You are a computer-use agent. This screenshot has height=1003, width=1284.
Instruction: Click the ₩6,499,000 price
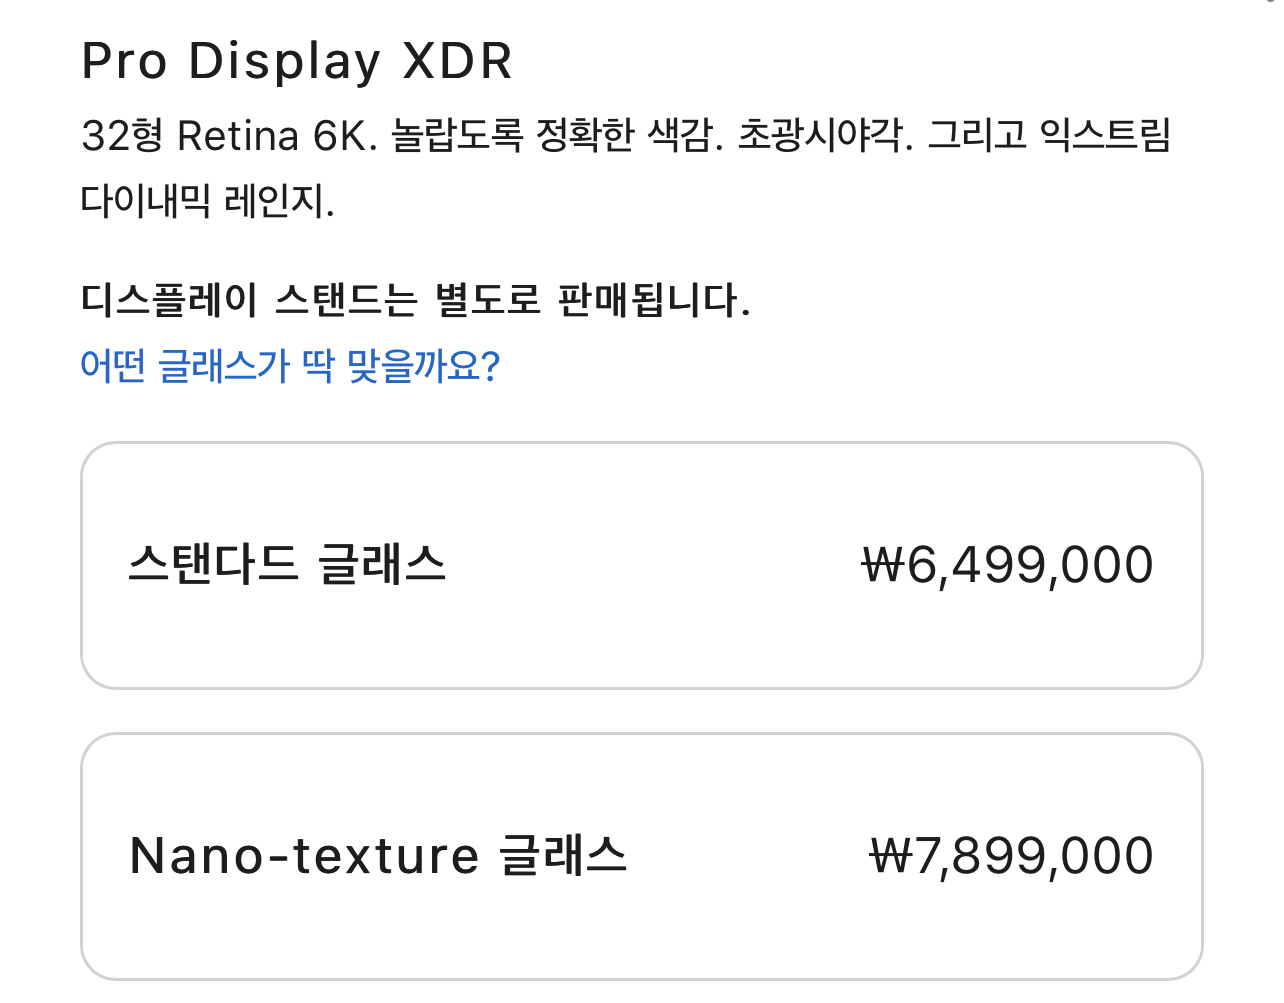[1007, 565]
